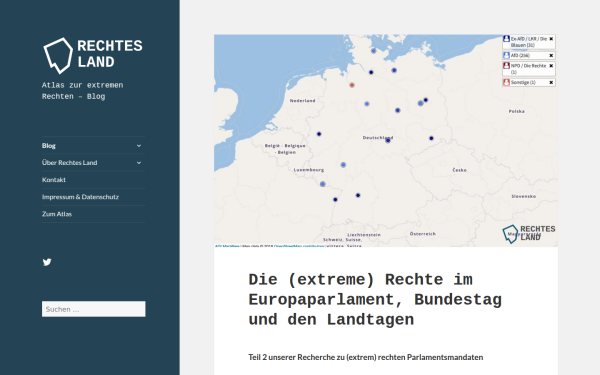Click the Ex-AfD / LKR / Die Blauen label
The image size is (600, 375).
pyautogui.click(x=528, y=42)
